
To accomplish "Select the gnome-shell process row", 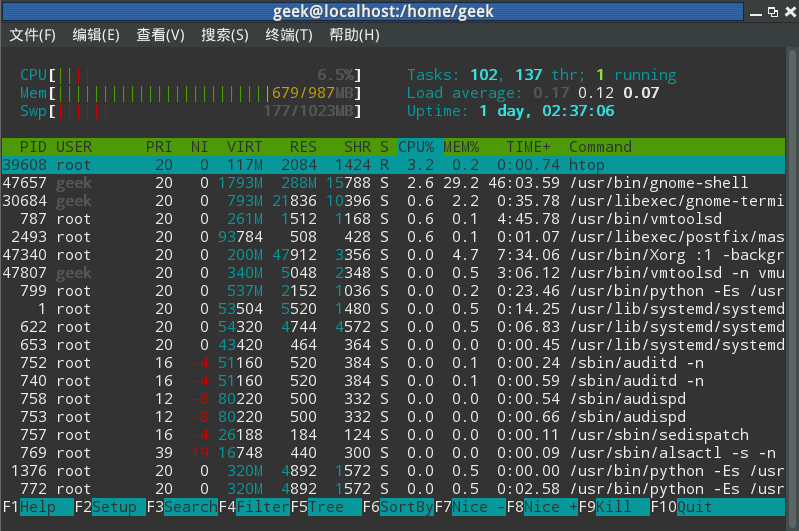I will [x=393, y=183].
